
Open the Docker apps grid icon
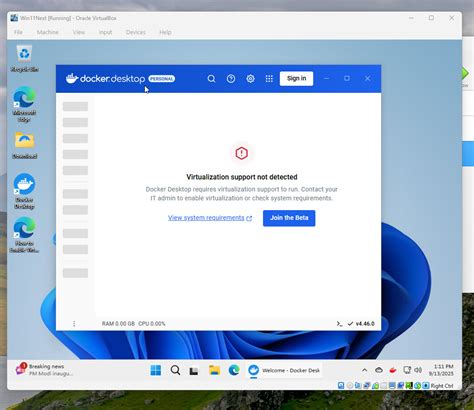coord(269,79)
